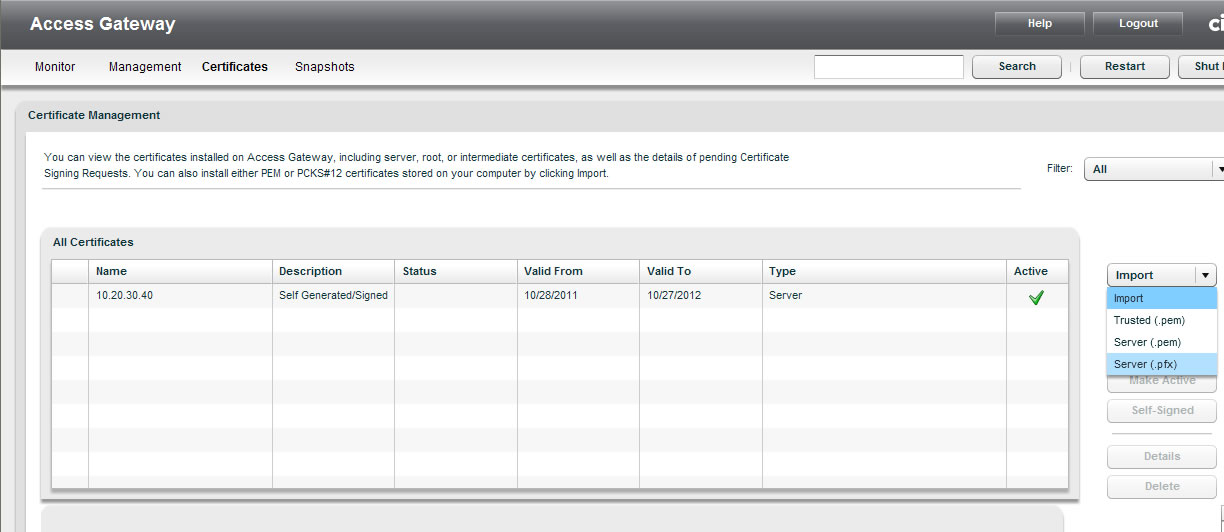This screenshot has width=1224, height=532.
Task: Click the Help button
Action: pos(1040,24)
